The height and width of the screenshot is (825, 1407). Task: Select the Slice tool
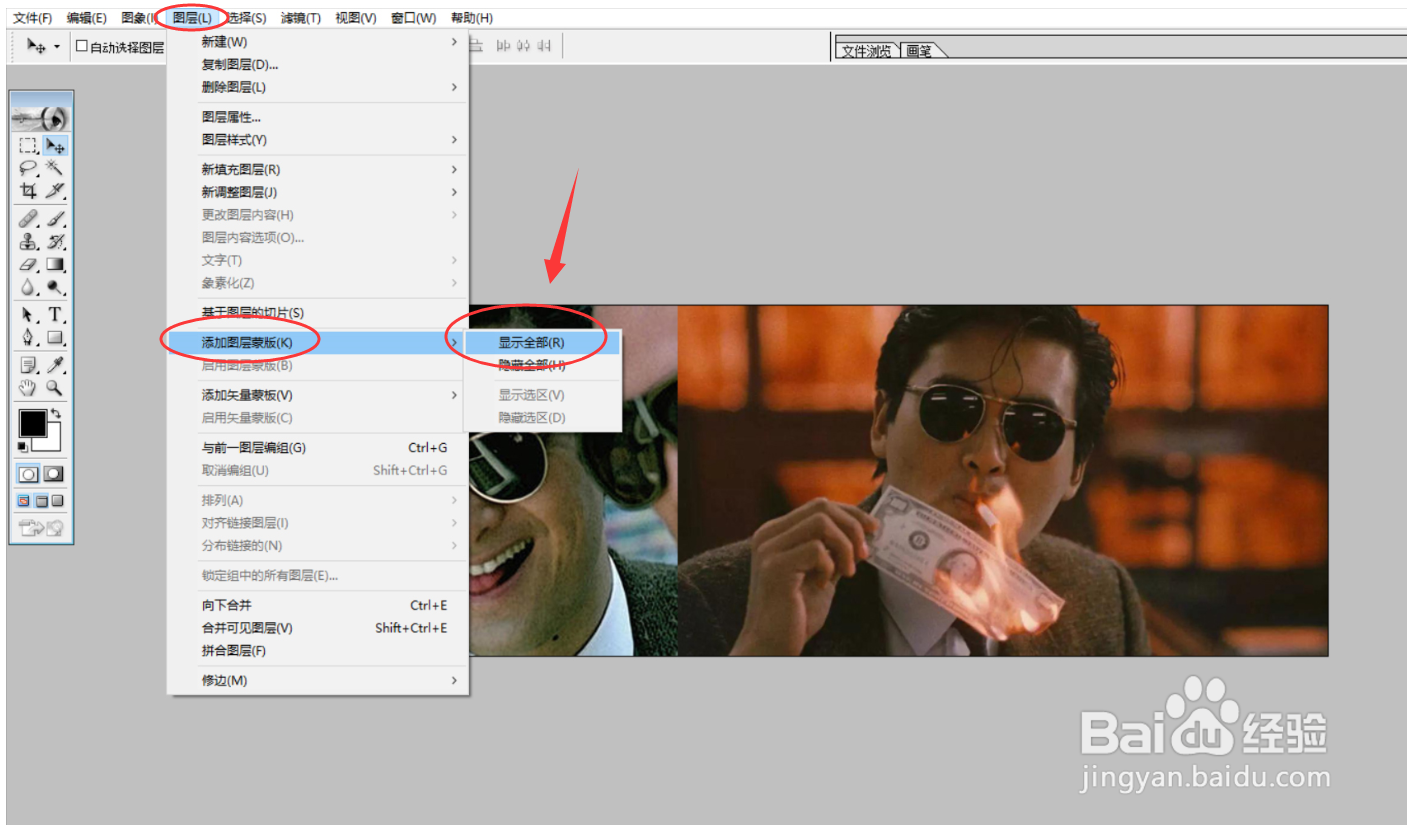[55, 190]
